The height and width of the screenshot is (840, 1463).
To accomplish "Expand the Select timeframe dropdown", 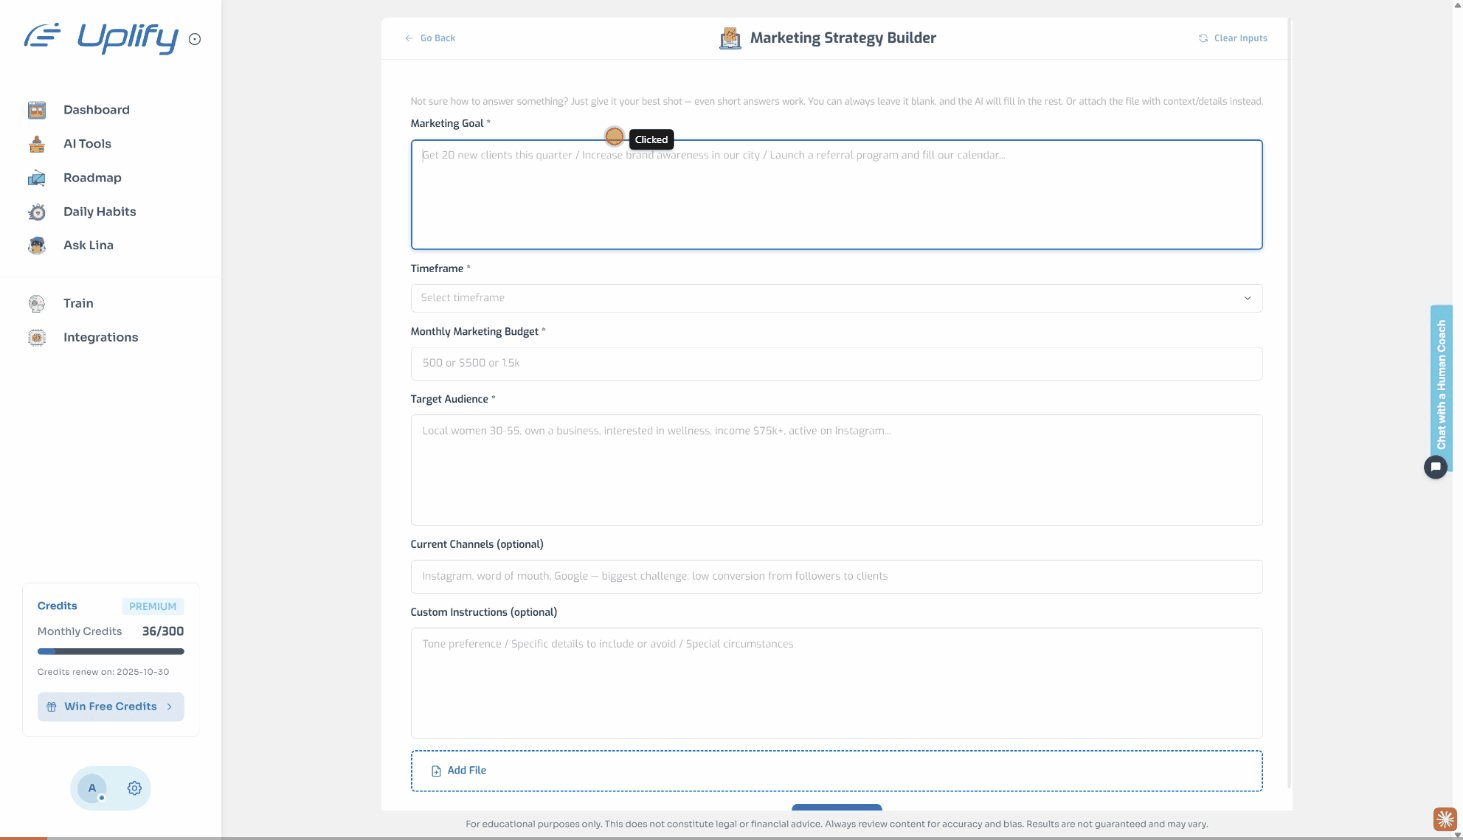I will click(x=835, y=298).
